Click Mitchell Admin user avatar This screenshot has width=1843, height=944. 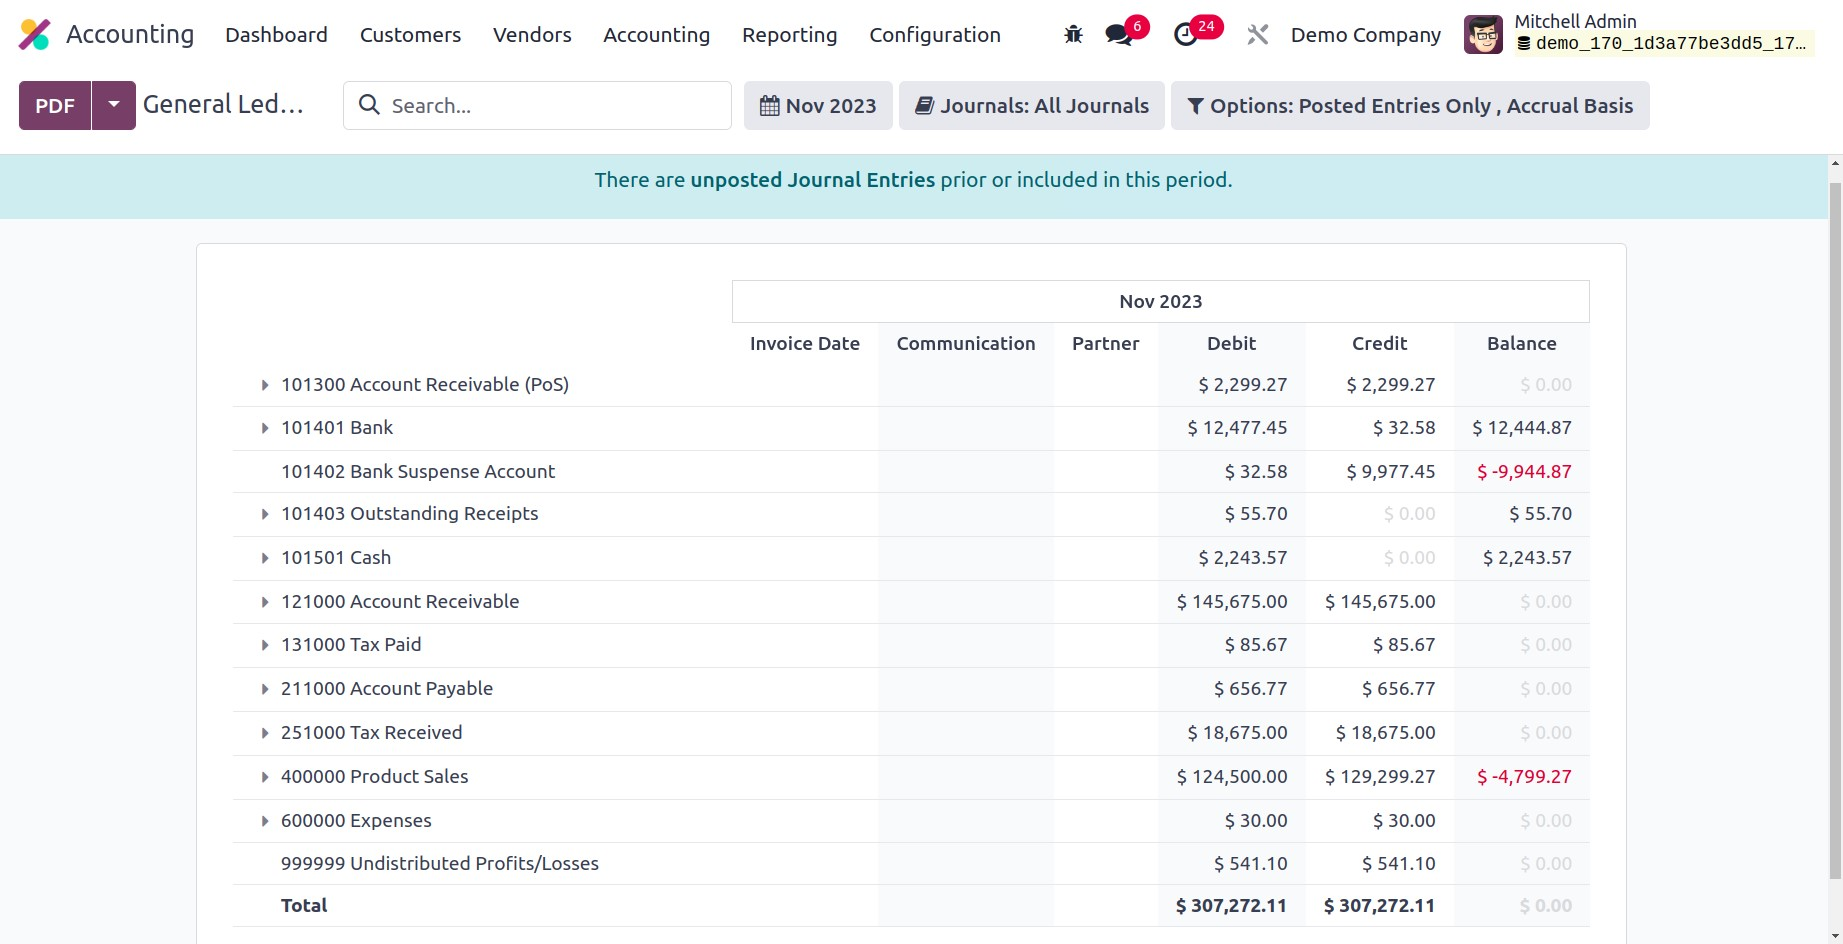coord(1483,35)
